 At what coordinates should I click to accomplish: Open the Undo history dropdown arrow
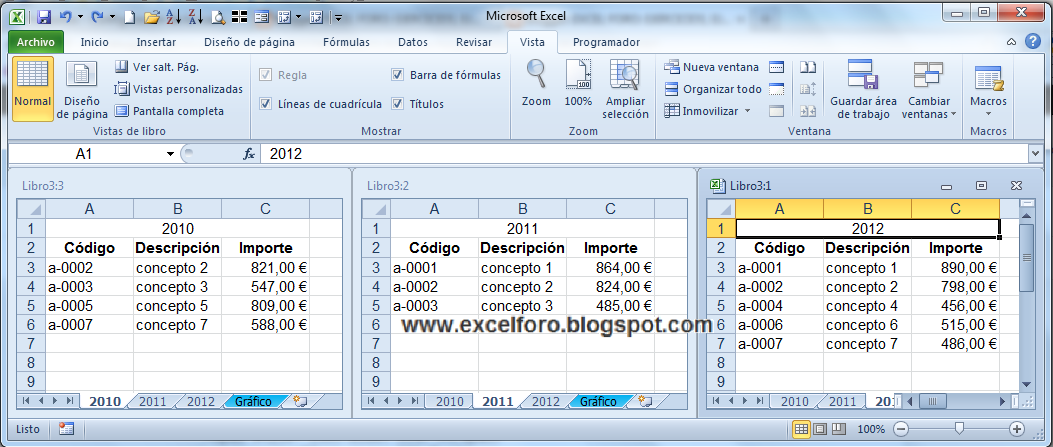80,16
